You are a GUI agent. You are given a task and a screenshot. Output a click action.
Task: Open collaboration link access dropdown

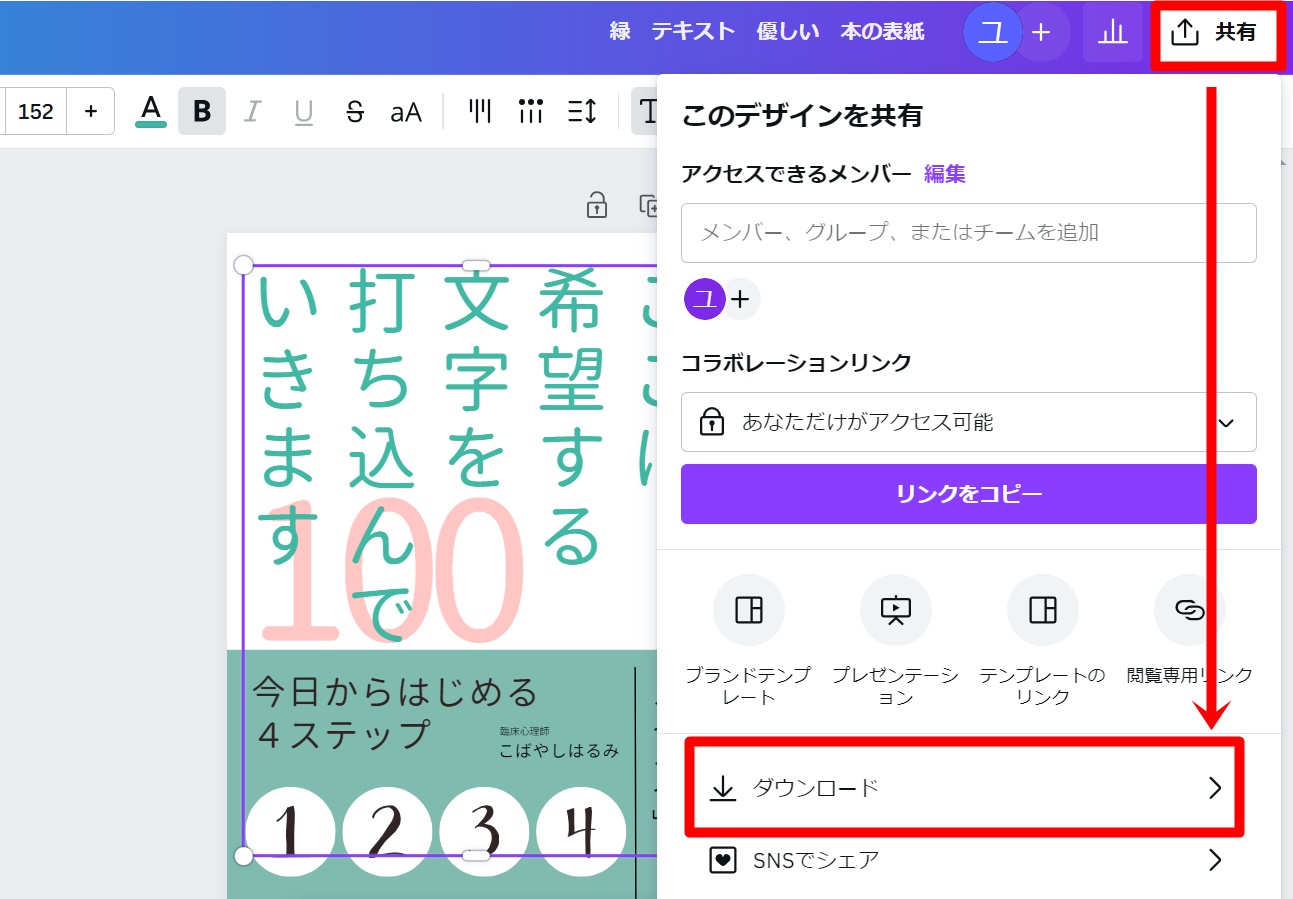coord(968,422)
